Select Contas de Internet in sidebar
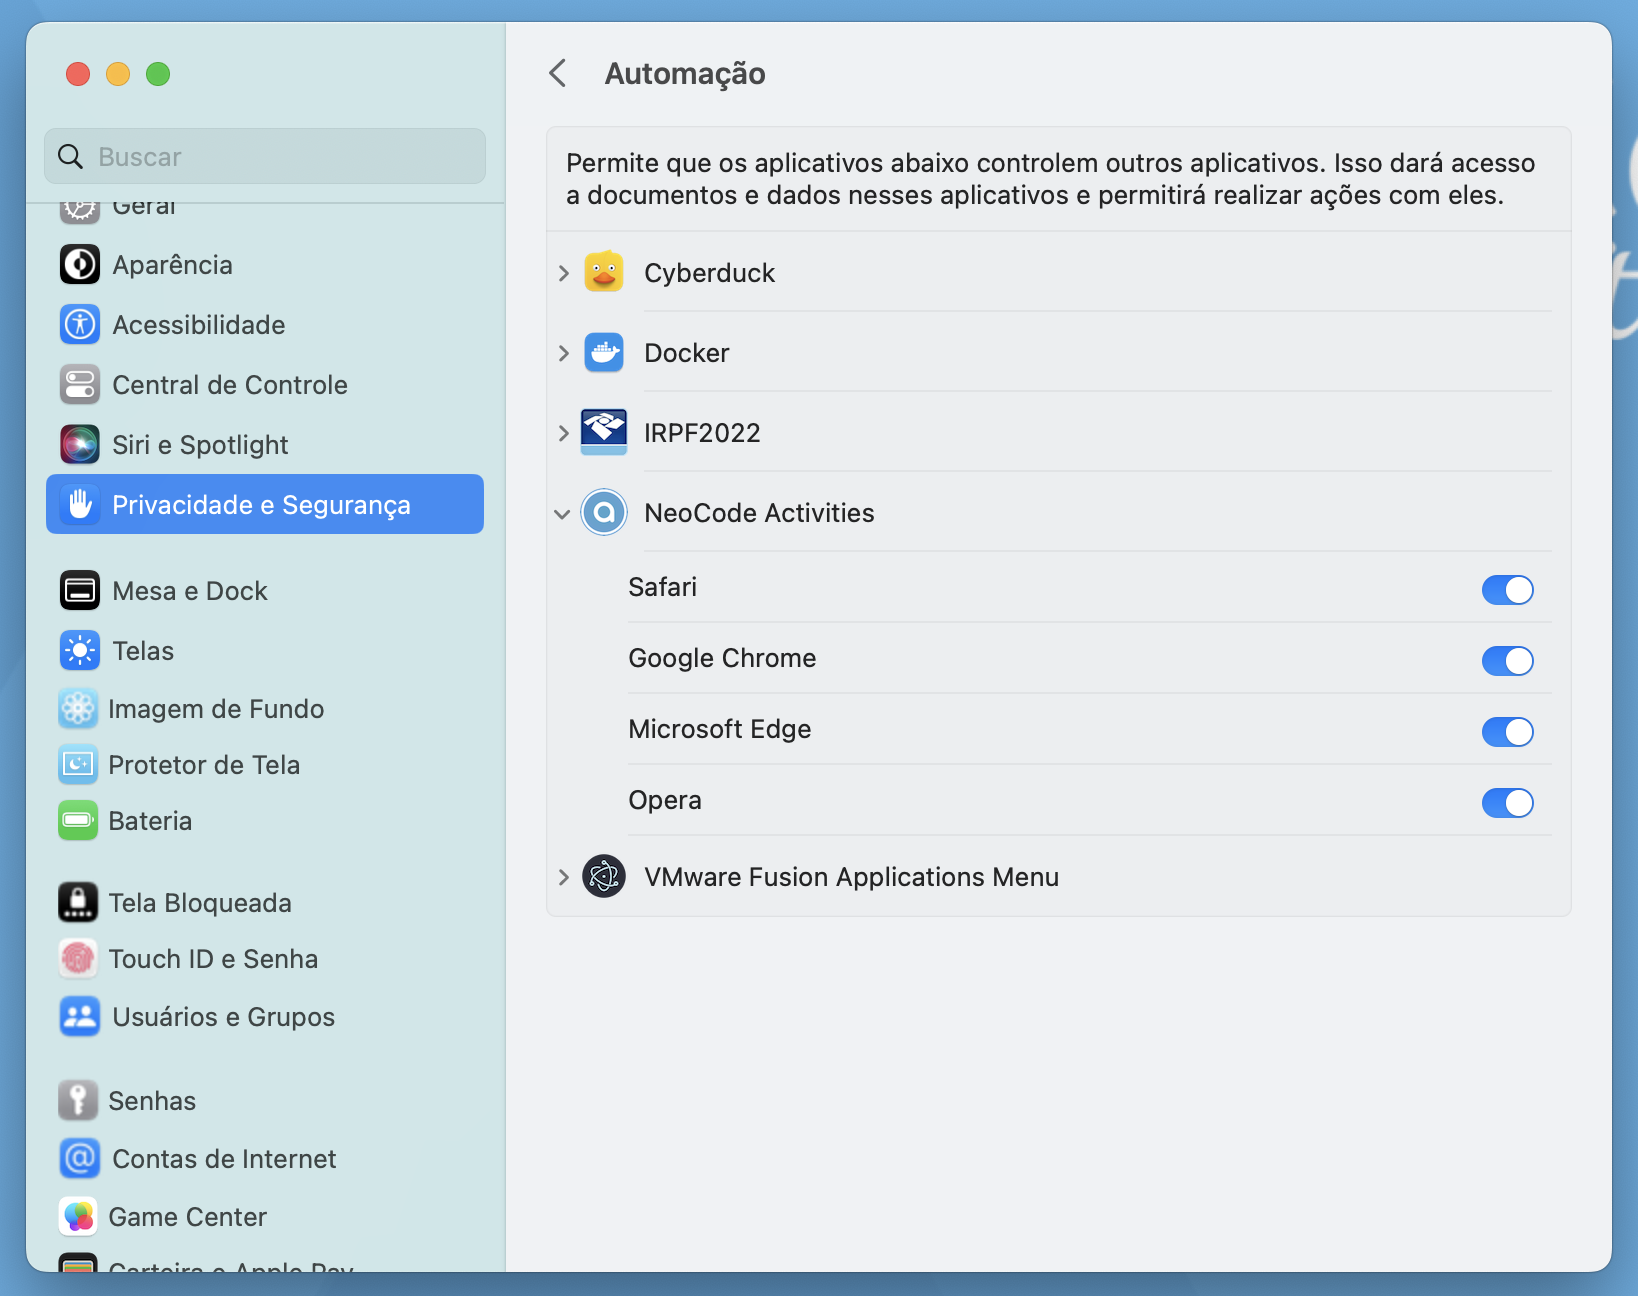The height and width of the screenshot is (1296, 1638). (x=265, y=1159)
